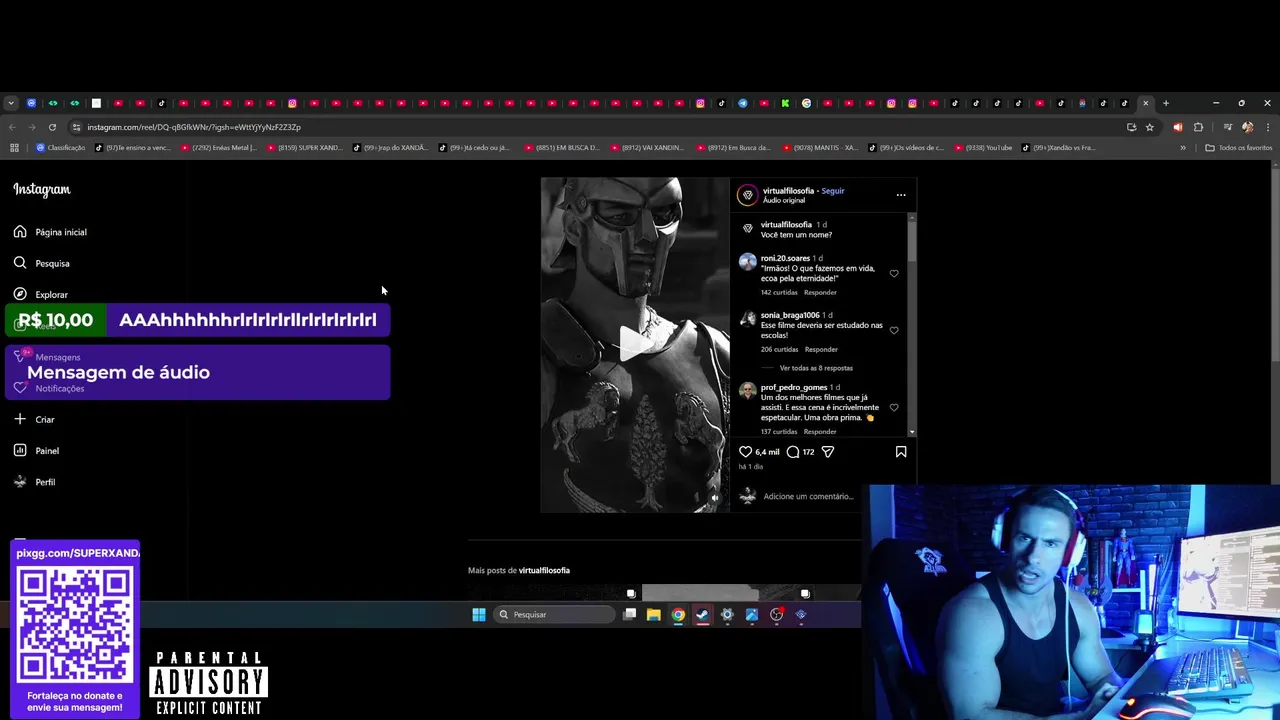
Task: Open comments via the speech bubble icon
Action: click(793, 452)
